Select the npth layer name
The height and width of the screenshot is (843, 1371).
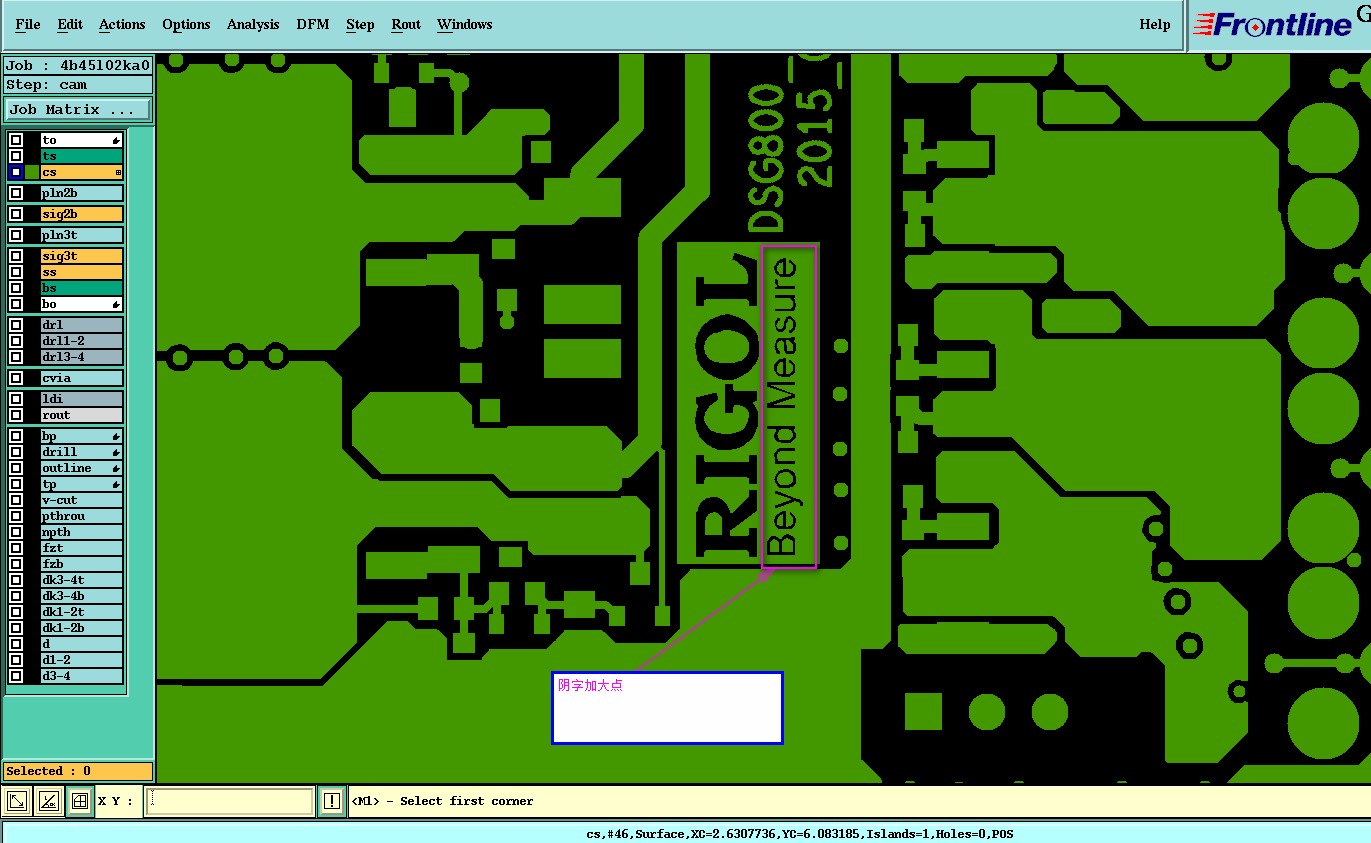pyautogui.click(x=82, y=532)
